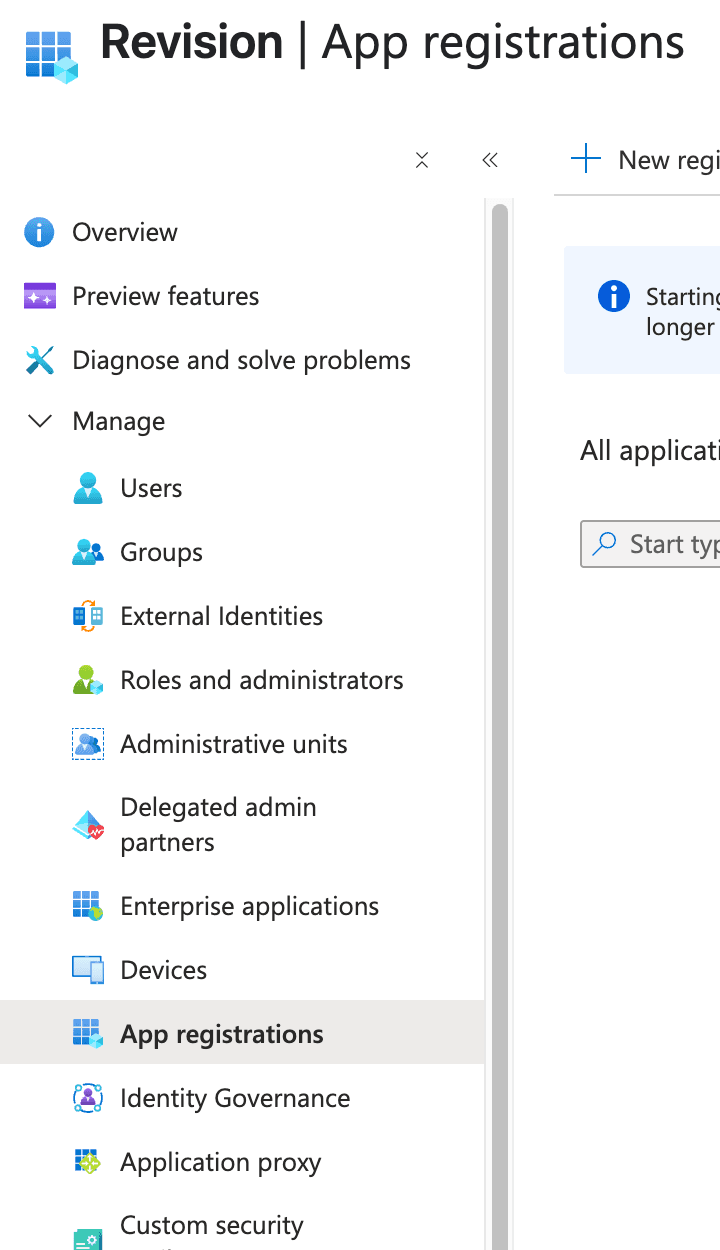Viewport: 720px width, 1250px height.
Task: Collapse the Manage section chevron
Action: point(40,421)
